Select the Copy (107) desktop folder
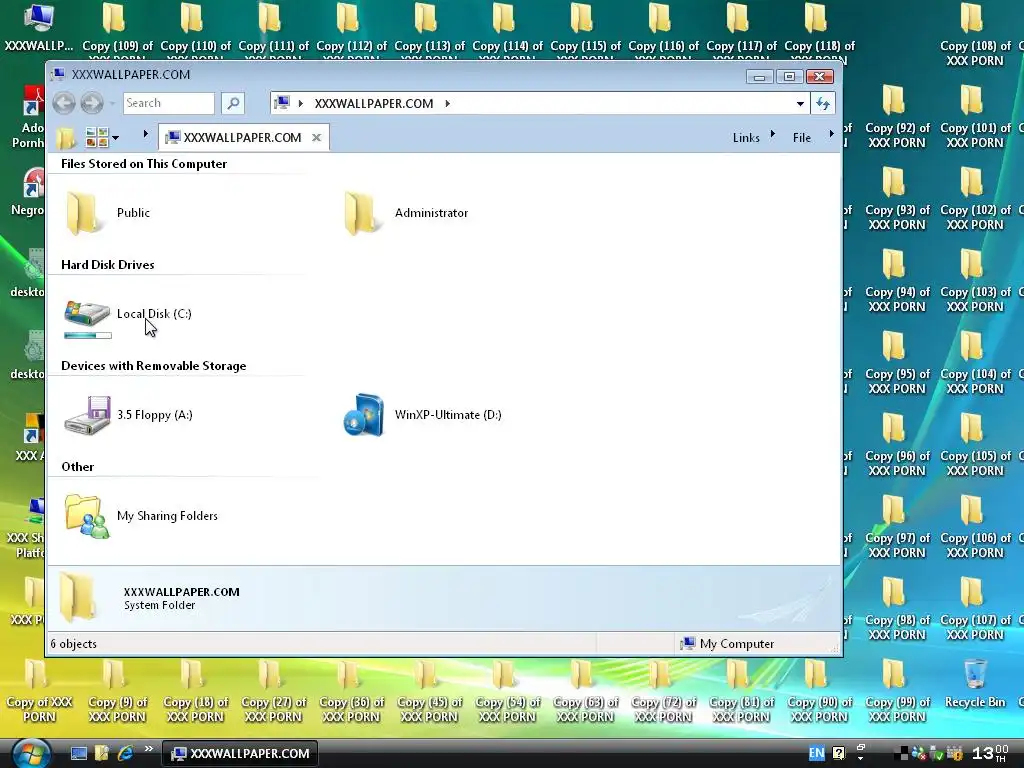The height and width of the screenshot is (768, 1024). 975,609
